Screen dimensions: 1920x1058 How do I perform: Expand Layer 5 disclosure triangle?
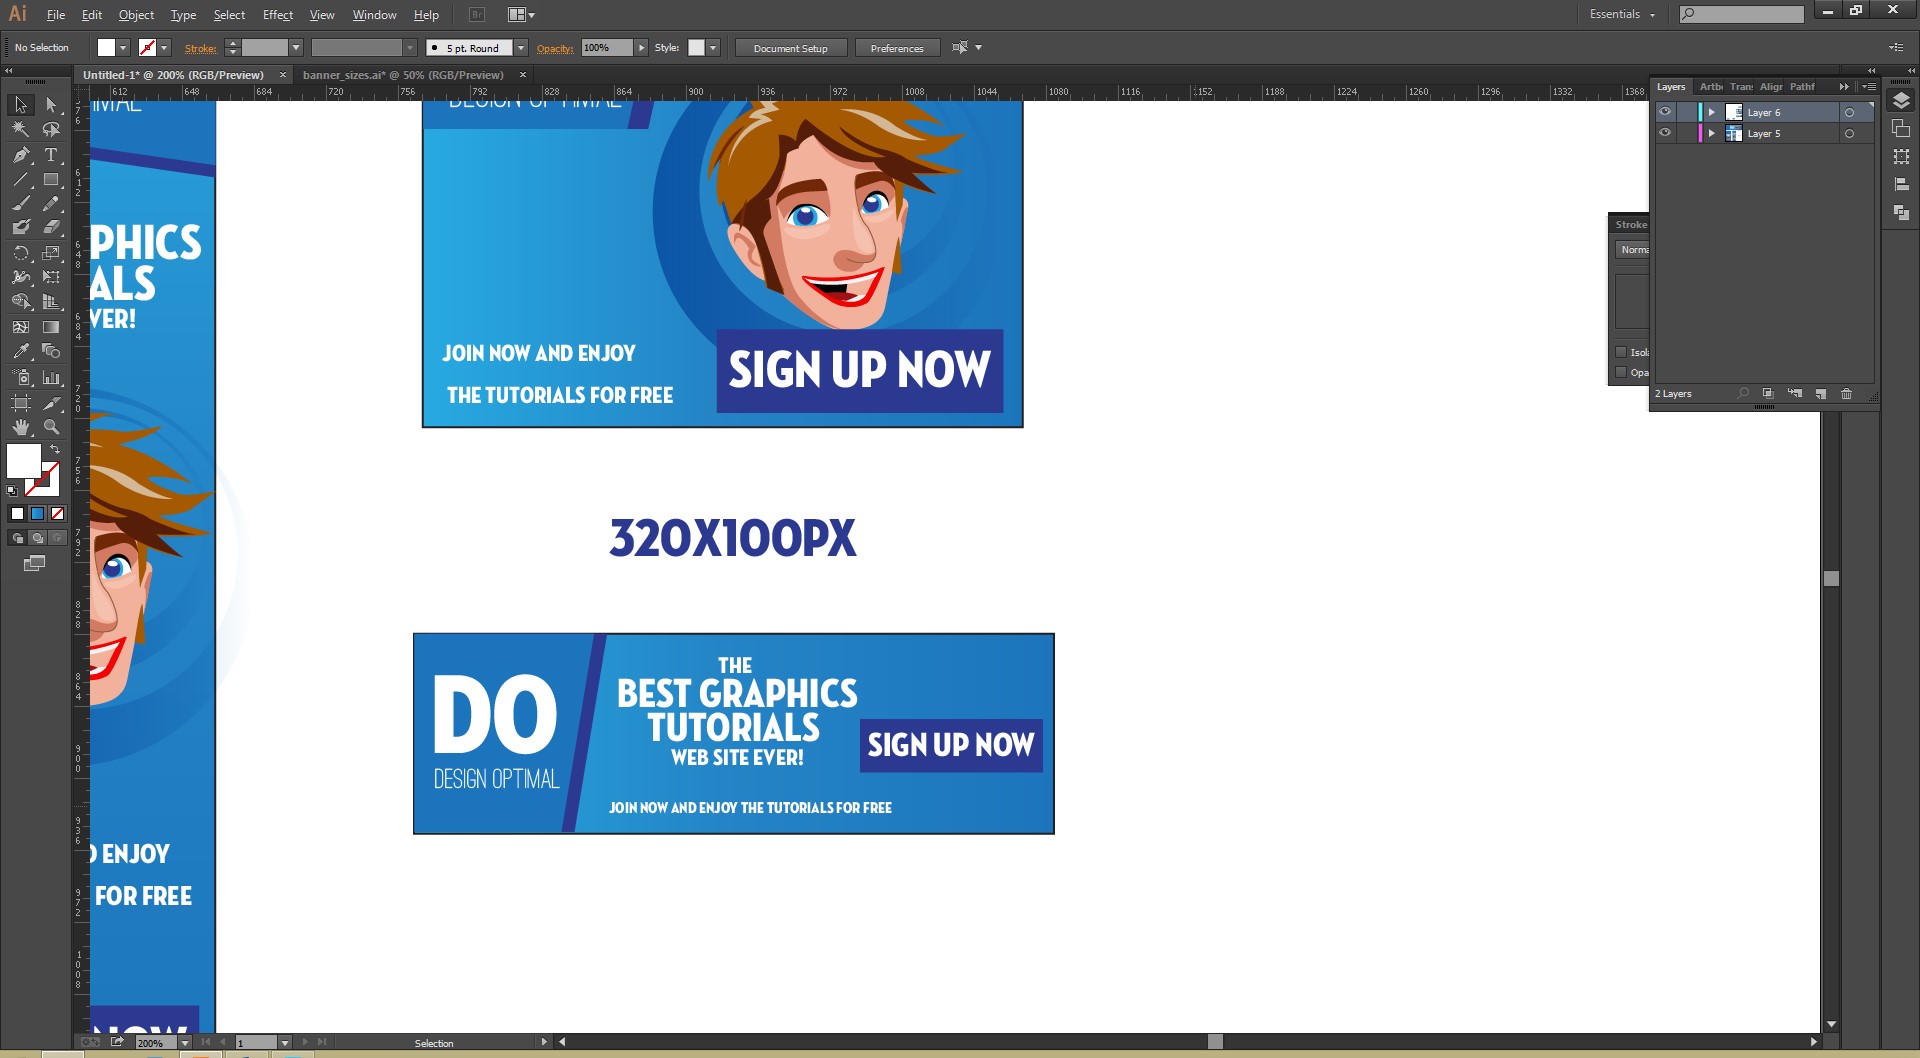pyautogui.click(x=1712, y=133)
